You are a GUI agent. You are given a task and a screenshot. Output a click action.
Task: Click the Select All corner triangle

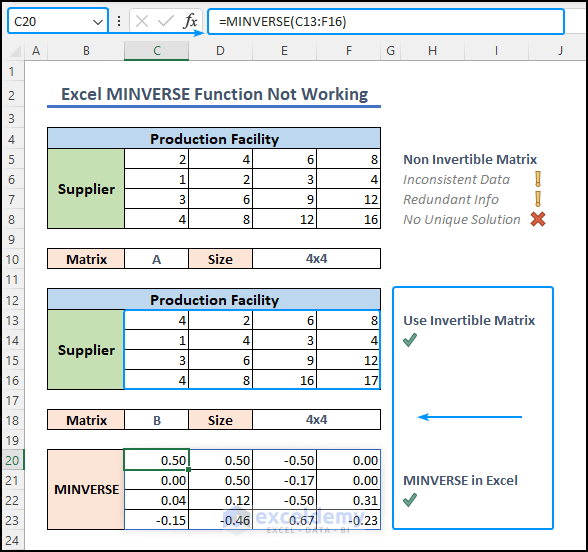point(15,51)
